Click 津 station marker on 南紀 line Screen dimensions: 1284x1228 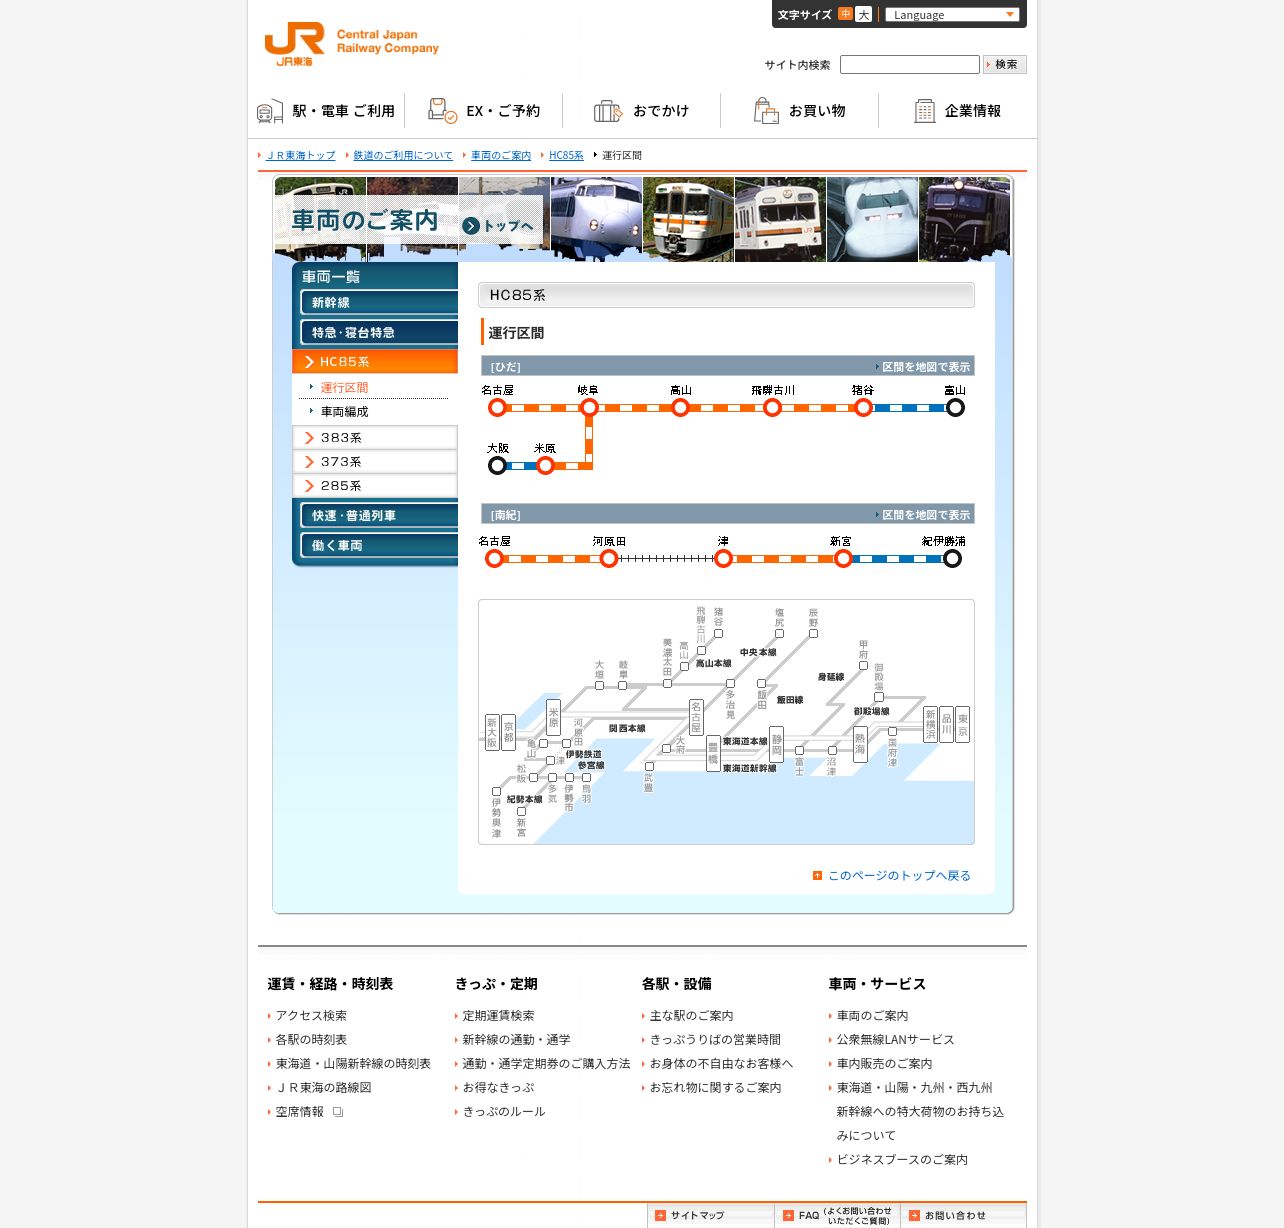tap(723, 558)
